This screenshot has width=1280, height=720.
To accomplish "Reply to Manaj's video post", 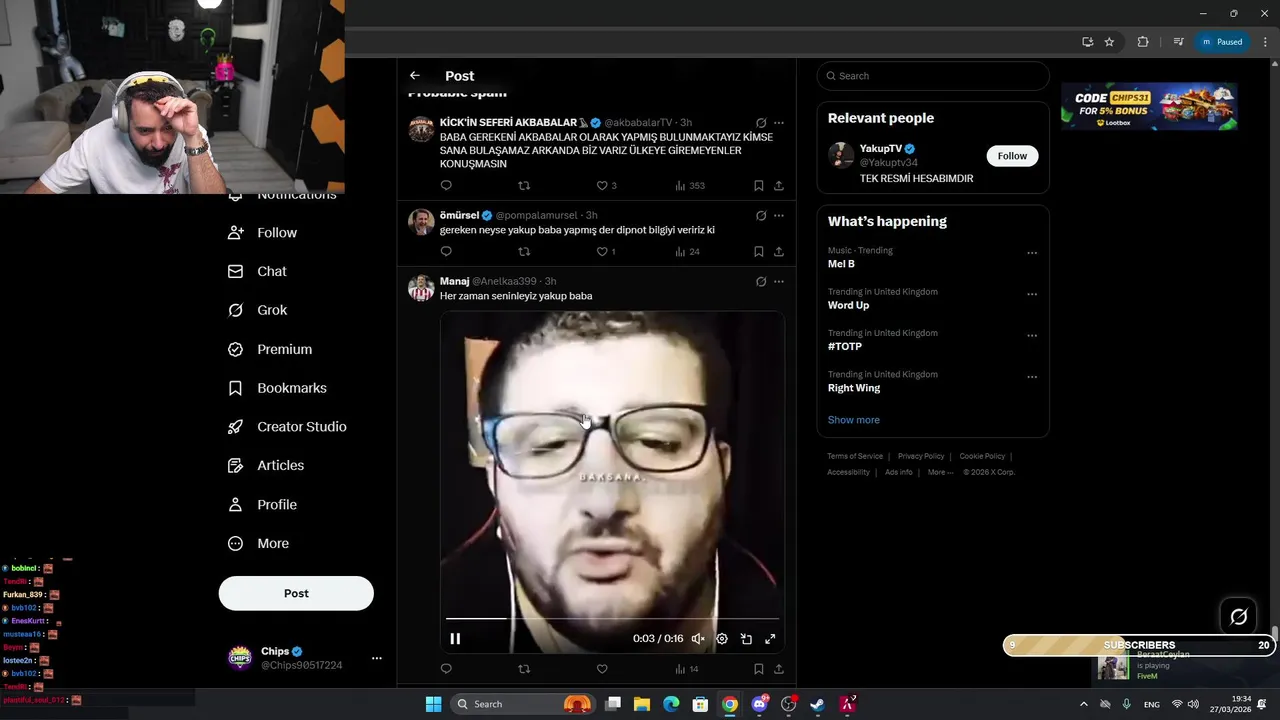I will pyautogui.click(x=446, y=668).
